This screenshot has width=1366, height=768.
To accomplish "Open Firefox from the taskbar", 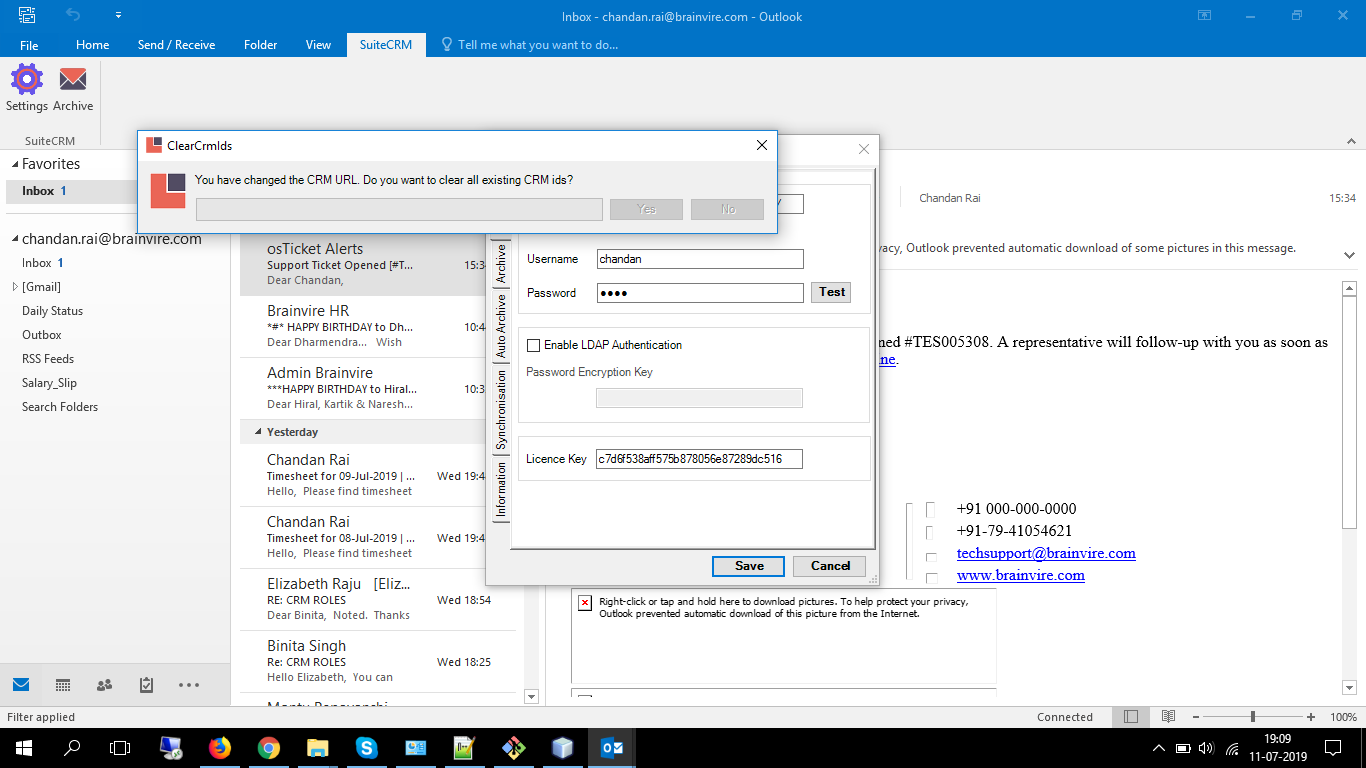I will [x=219, y=747].
